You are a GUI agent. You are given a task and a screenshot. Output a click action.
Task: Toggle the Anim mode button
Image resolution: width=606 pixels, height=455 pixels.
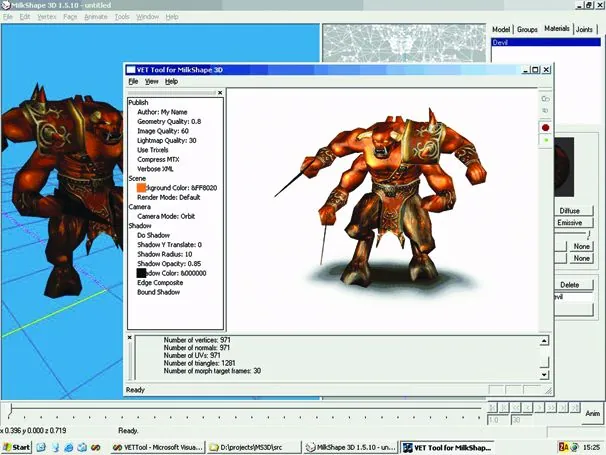click(592, 414)
